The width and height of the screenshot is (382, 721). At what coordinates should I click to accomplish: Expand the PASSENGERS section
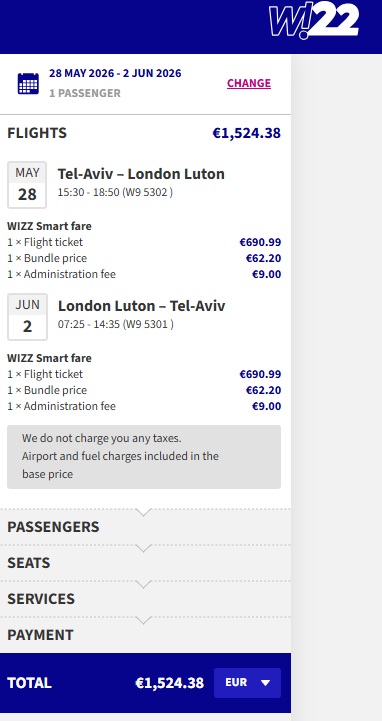pyautogui.click(x=145, y=527)
